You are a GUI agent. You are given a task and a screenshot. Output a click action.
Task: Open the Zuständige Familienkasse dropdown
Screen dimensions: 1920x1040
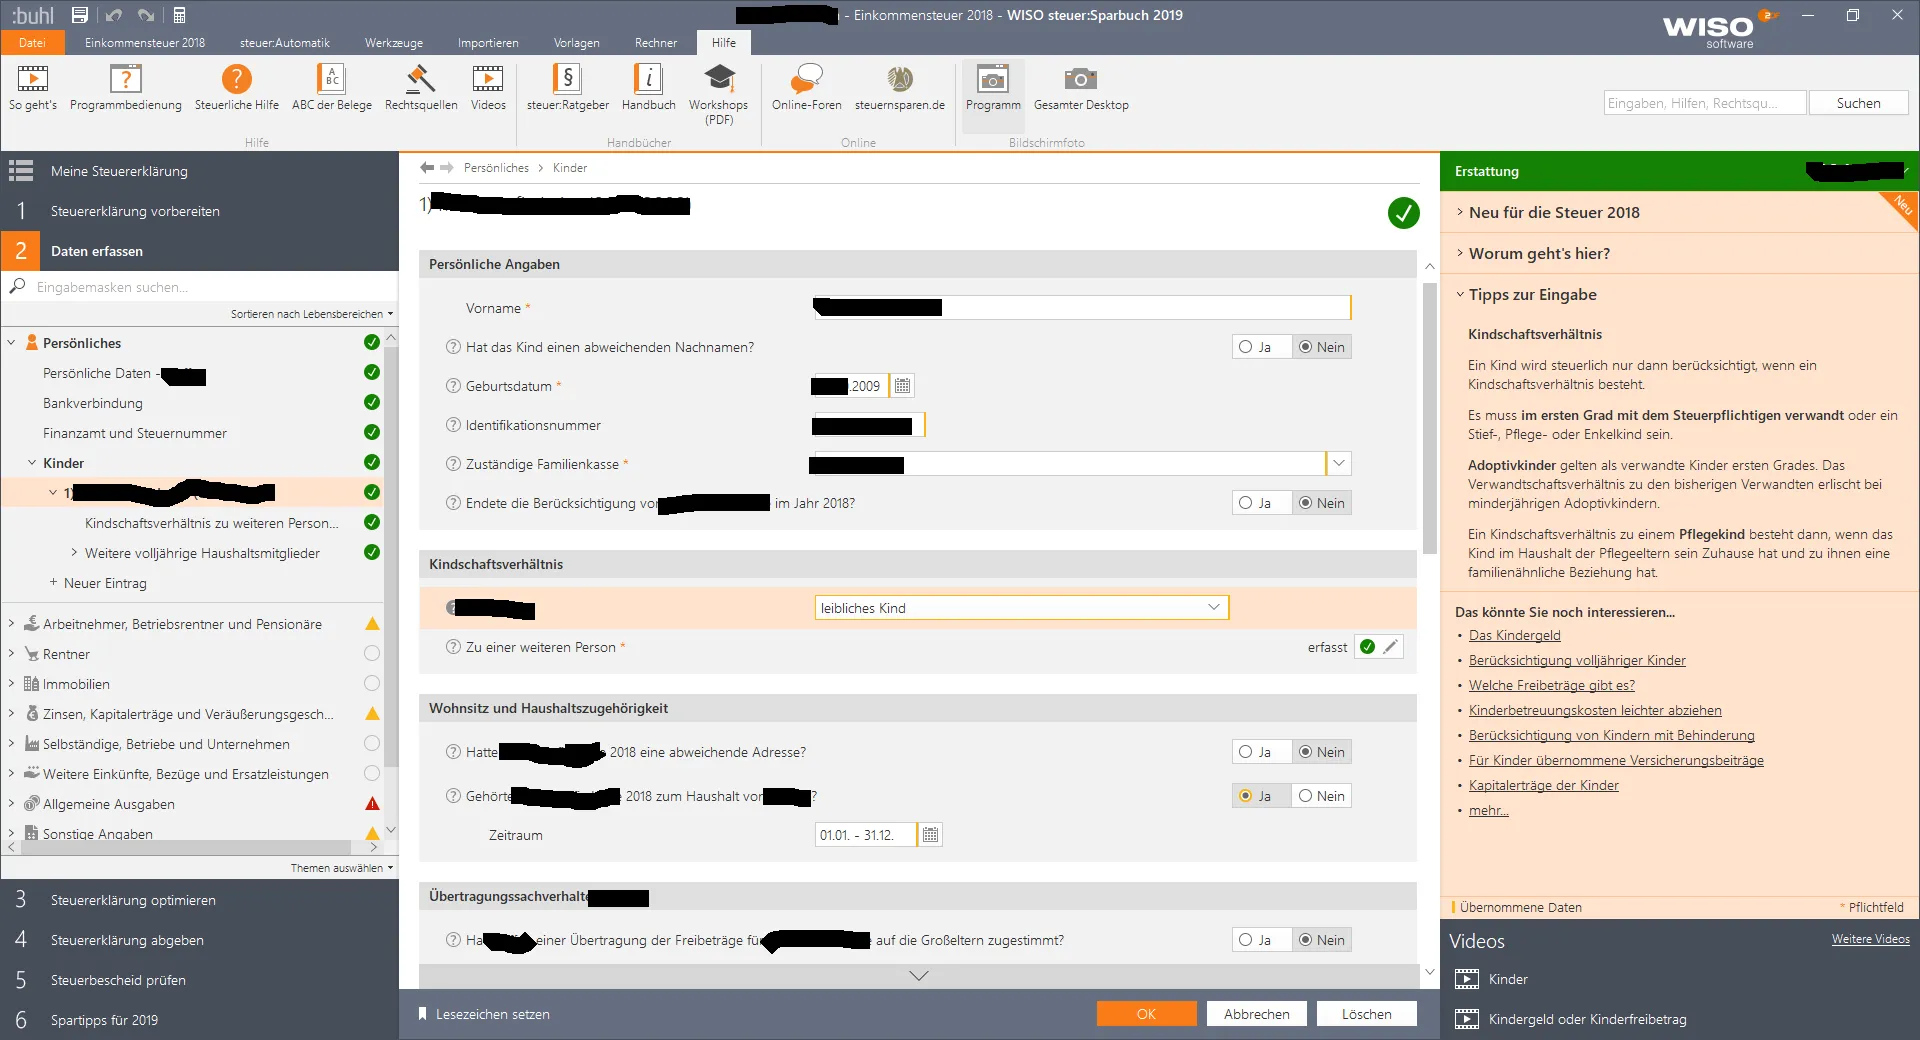[1338, 464]
